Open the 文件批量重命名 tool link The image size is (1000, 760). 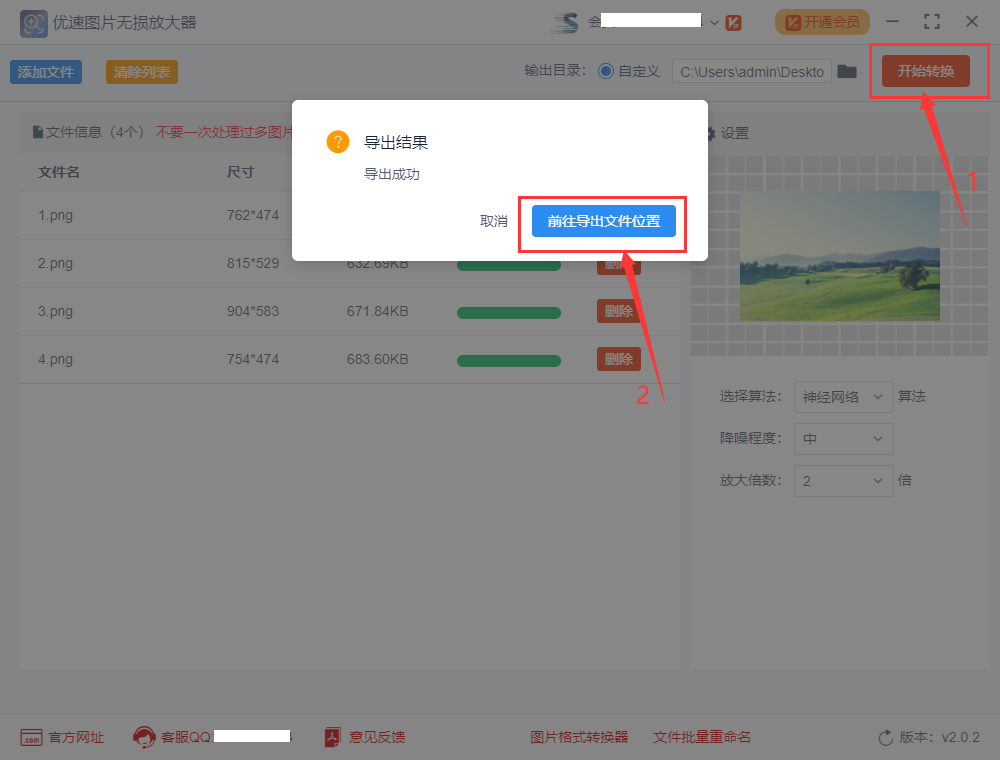pos(701,737)
